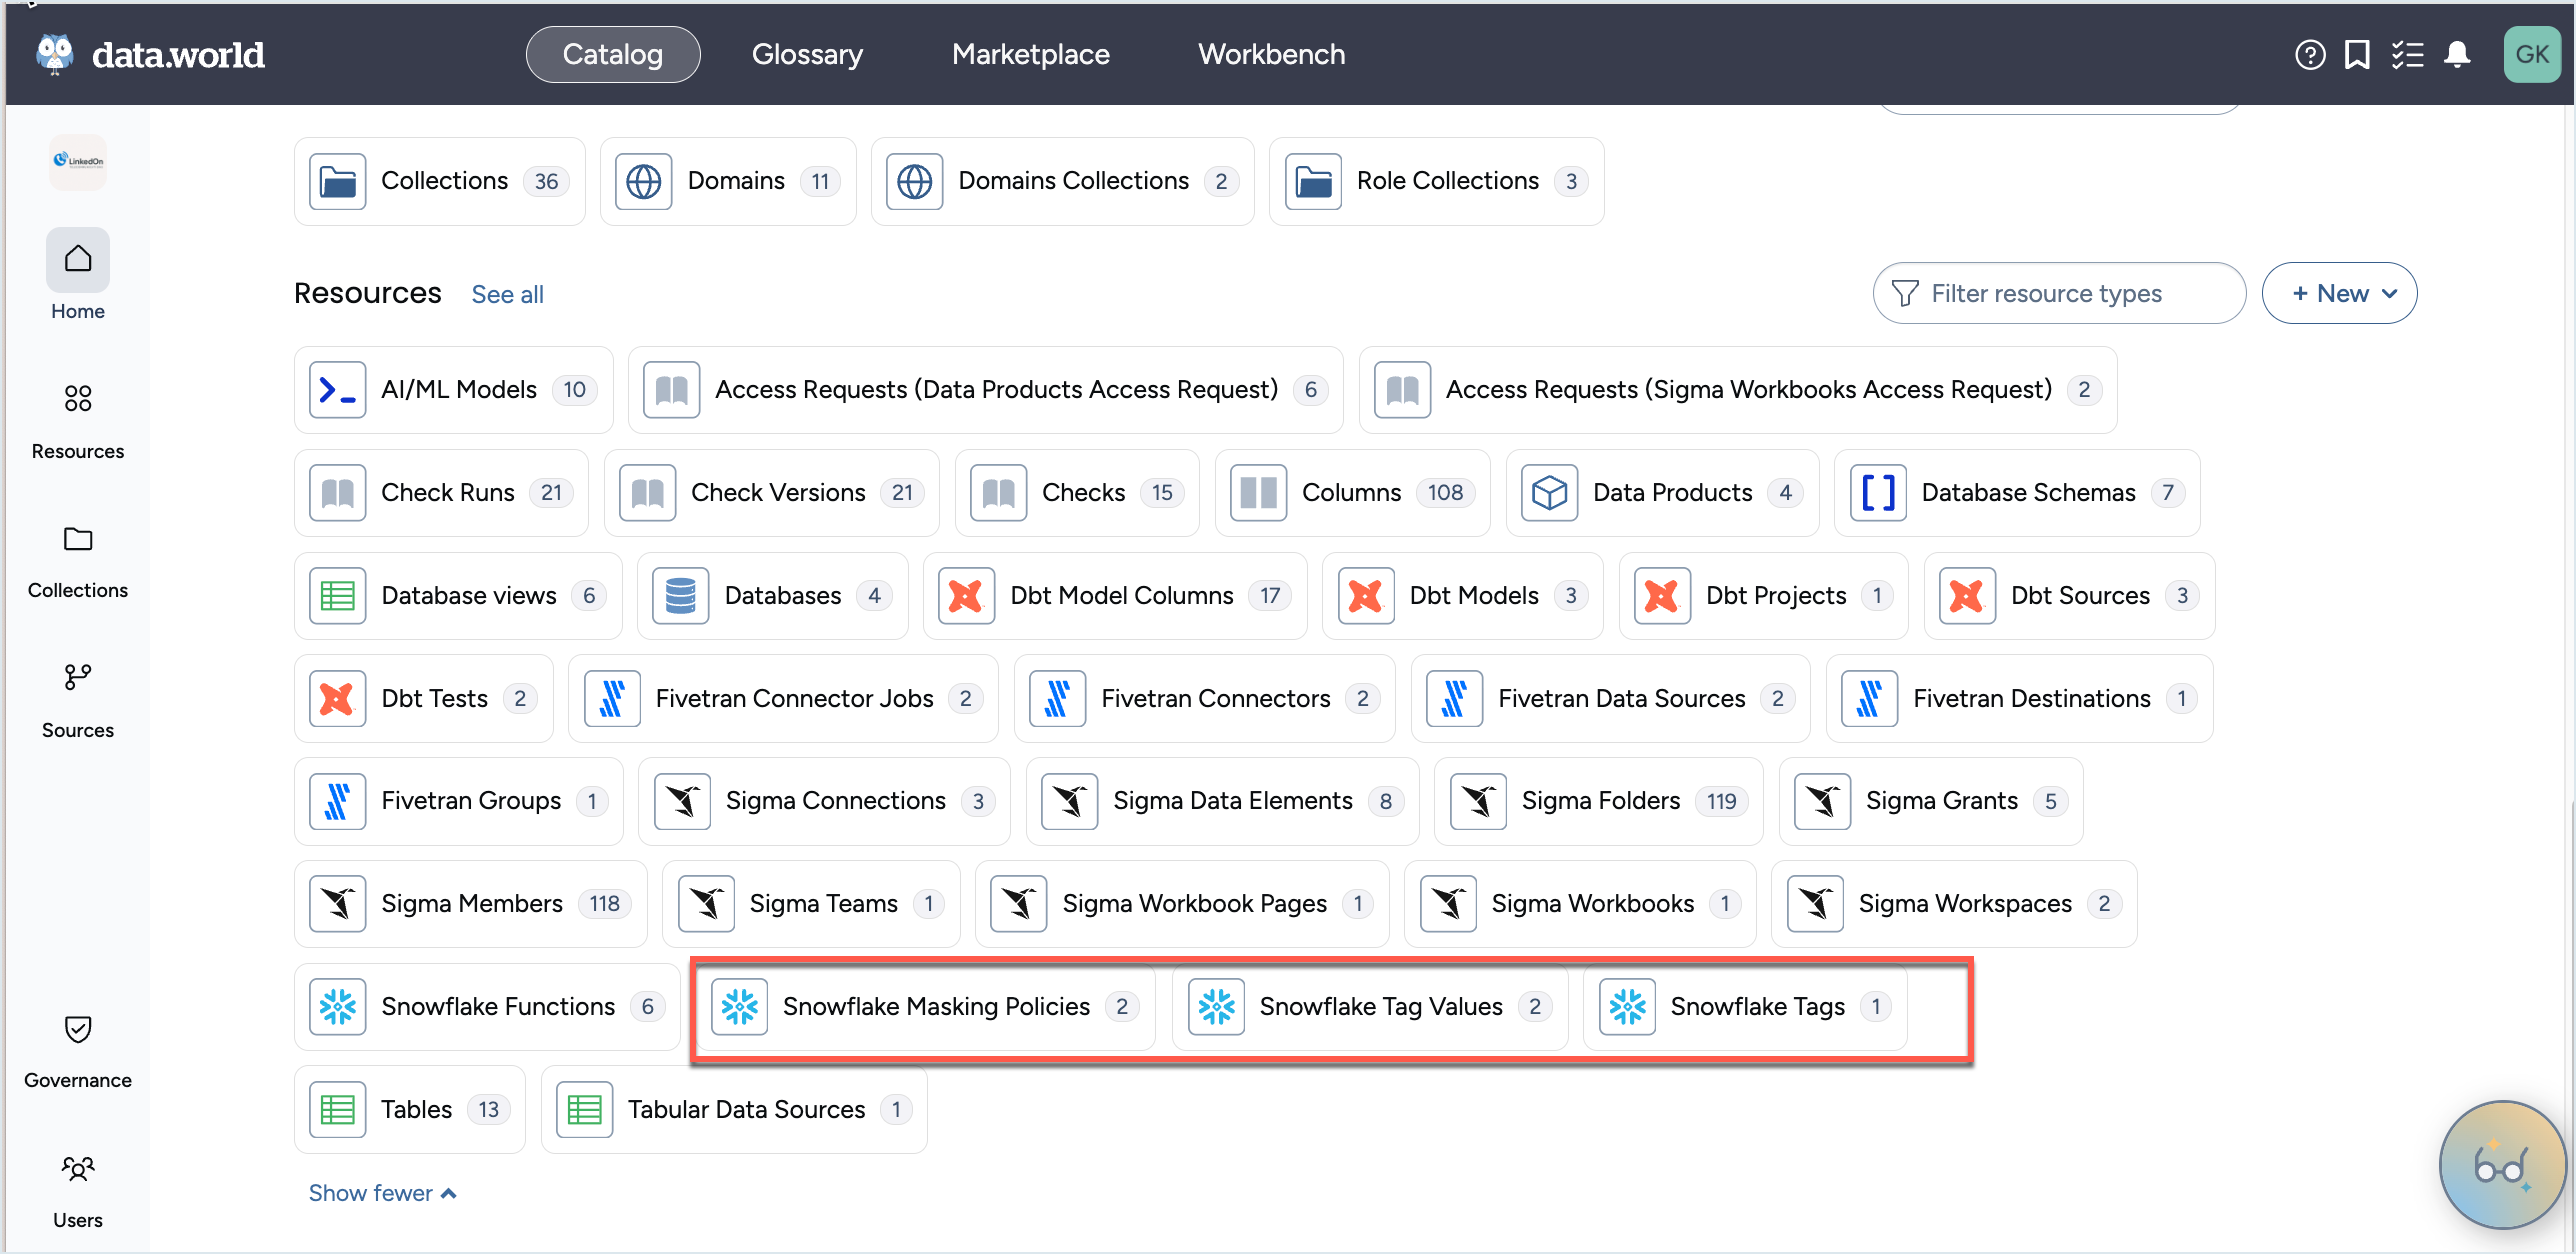Image resolution: width=2576 pixels, height=1254 pixels.
Task: Open Sources in the sidebar
Action: point(78,700)
